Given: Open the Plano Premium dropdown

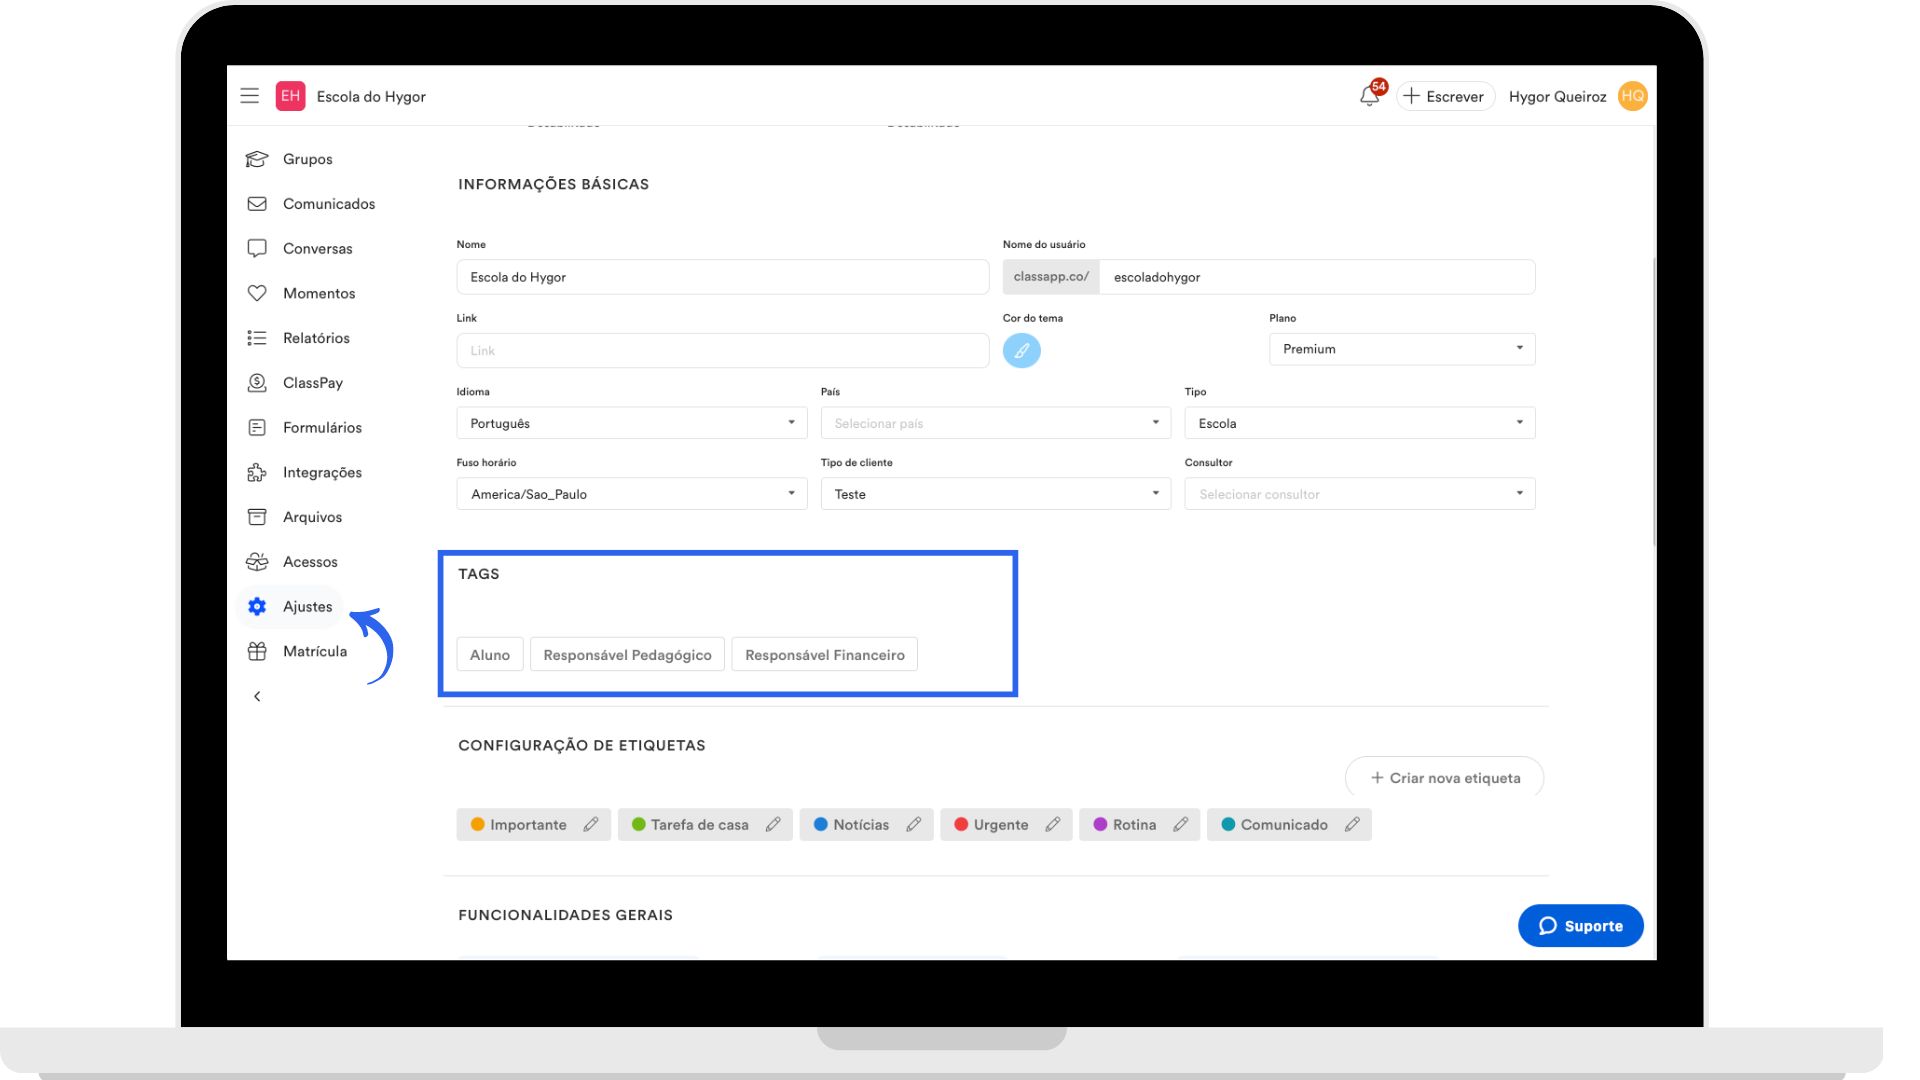Looking at the screenshot, I should pos(1402,349).
